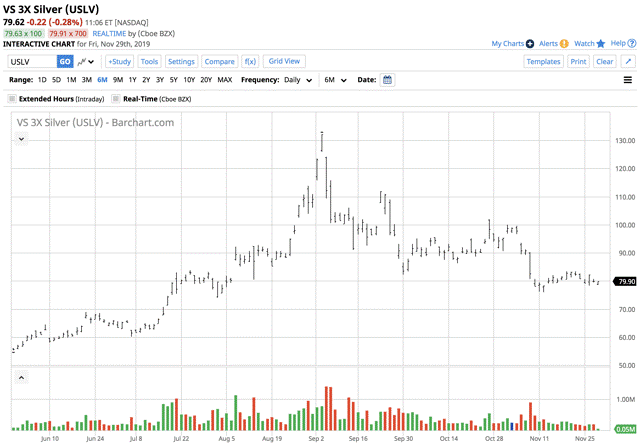
Task: Click the Watch star icon
Action: [601, 44]
